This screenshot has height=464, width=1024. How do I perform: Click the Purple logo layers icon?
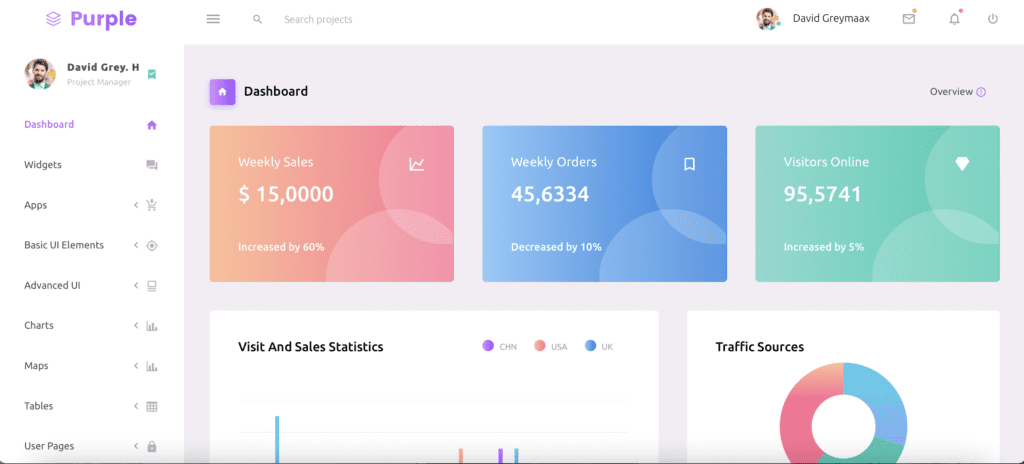click(54, 19)
